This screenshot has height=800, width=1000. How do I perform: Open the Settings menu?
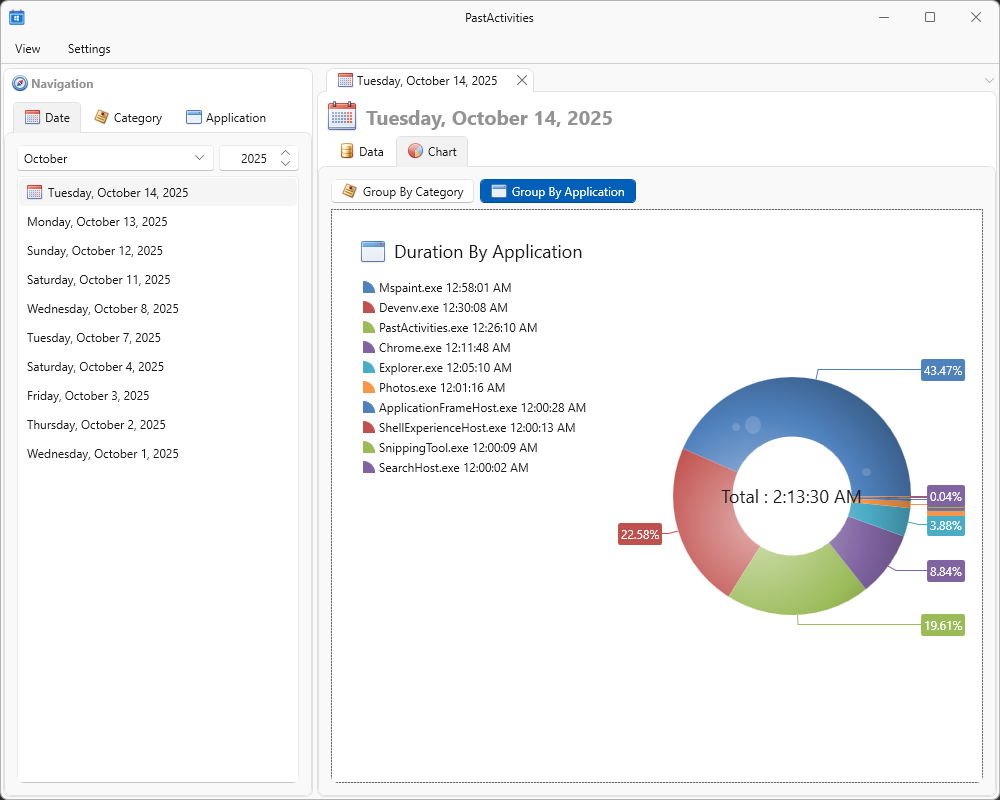89,49
